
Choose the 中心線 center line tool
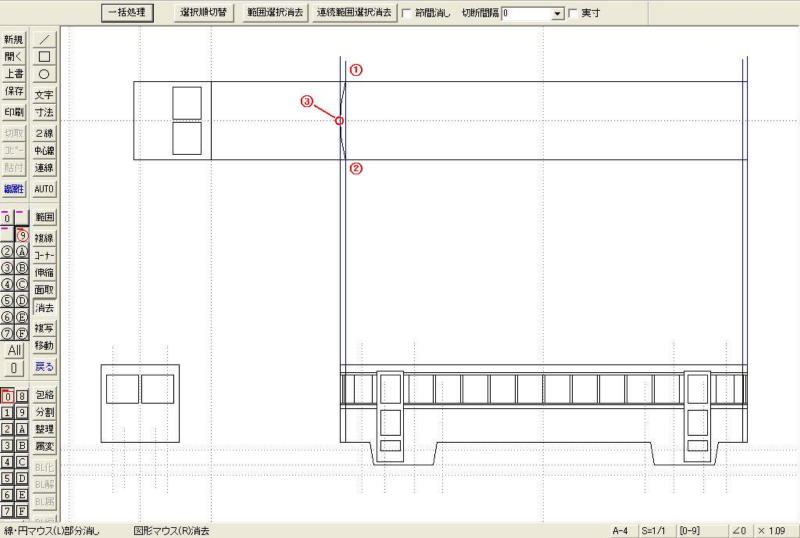click(44, 151)
